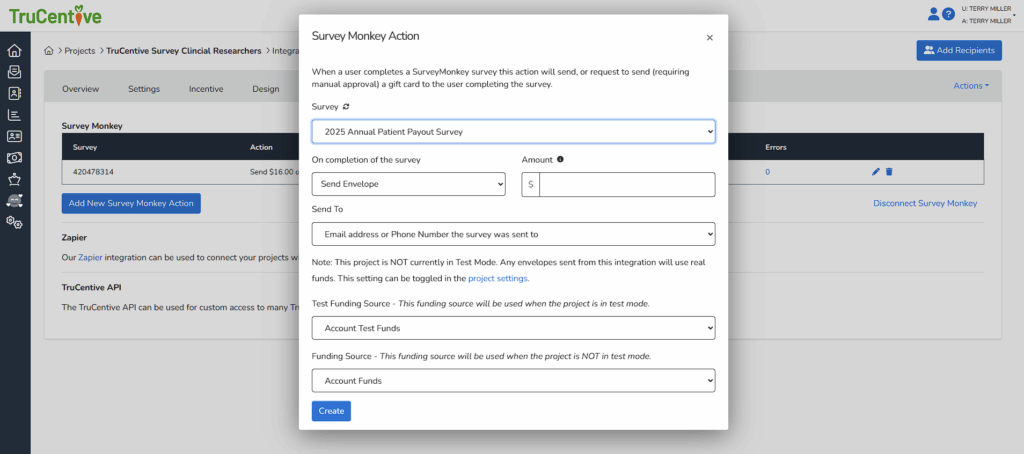Open the Actions dropdown menu

click(970, 86)
